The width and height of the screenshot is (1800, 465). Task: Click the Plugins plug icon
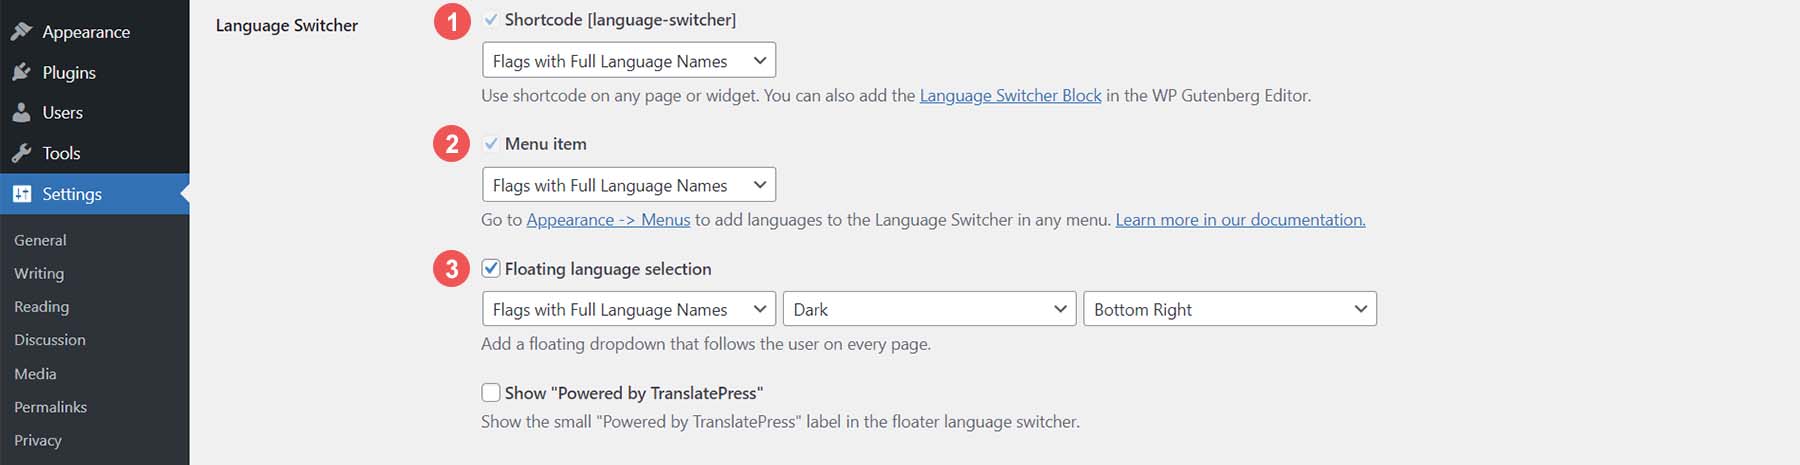pos(21,73)
